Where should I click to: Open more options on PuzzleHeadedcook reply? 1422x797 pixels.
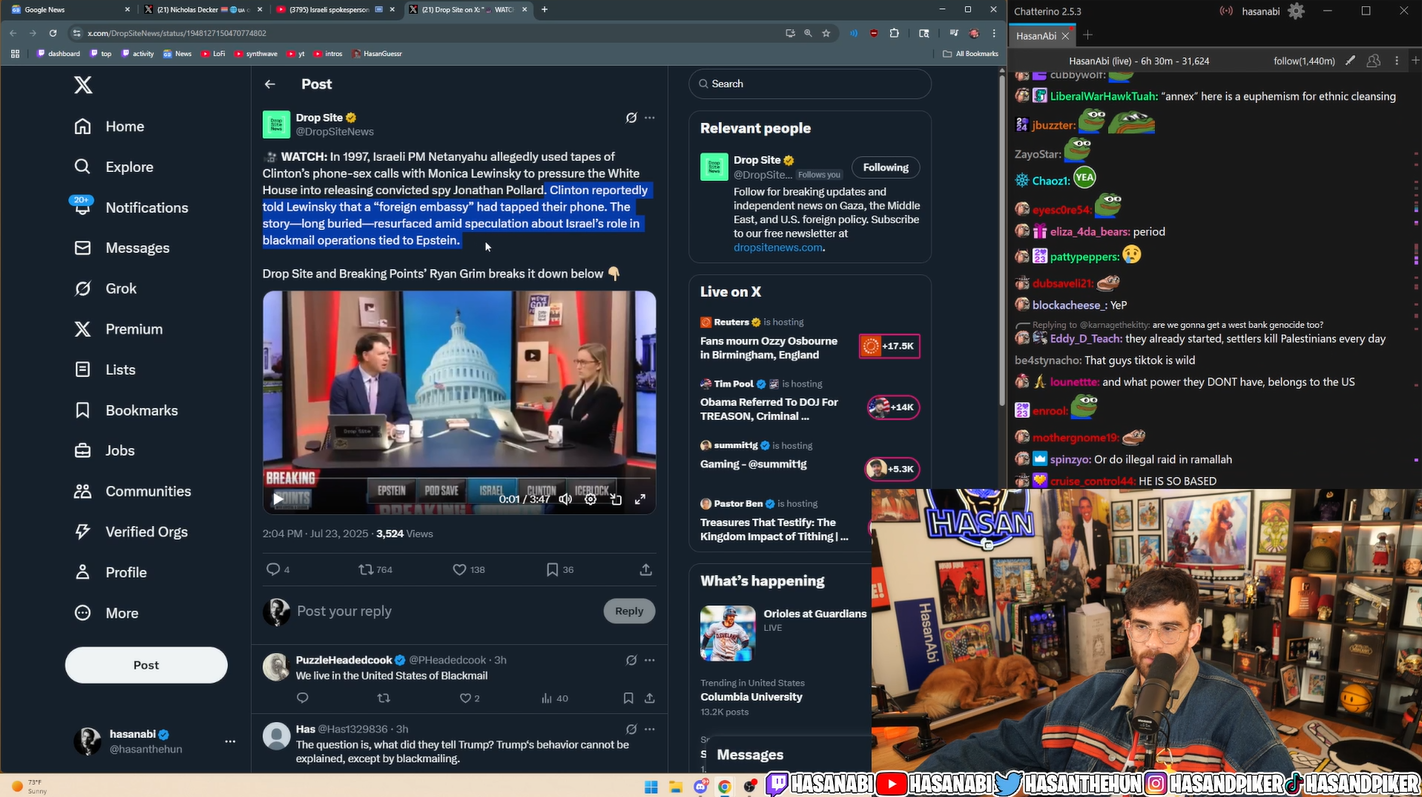pyautogui.click(x=650, y=660)
